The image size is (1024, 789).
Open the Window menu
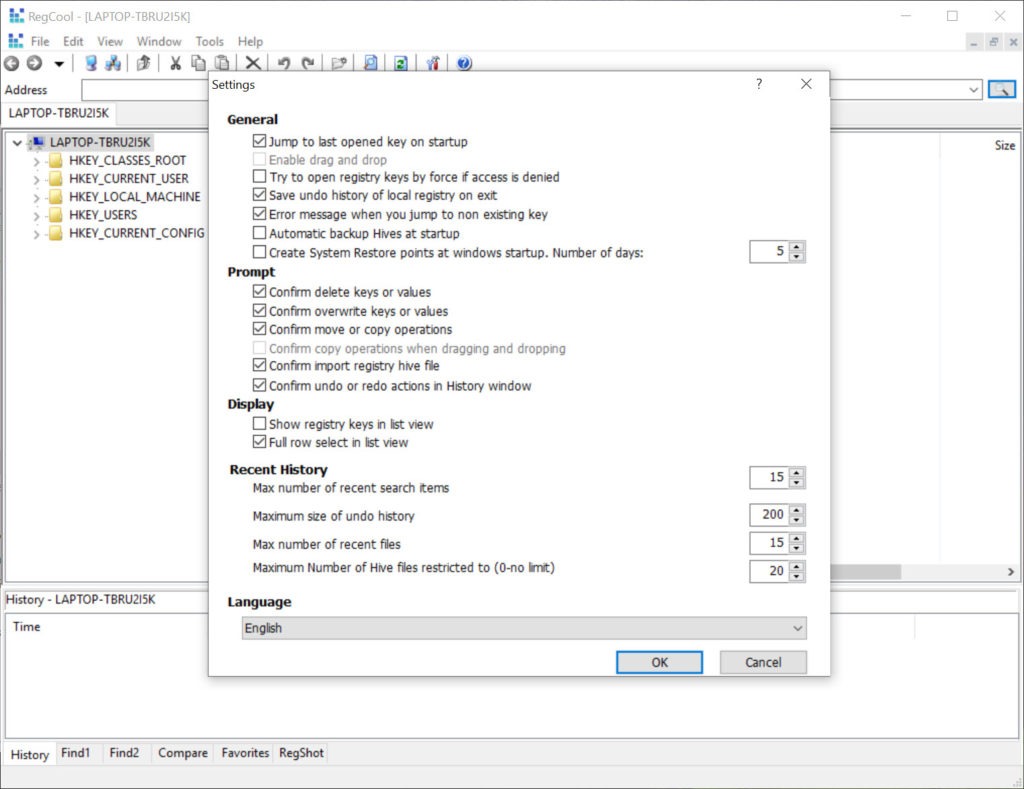pos(159,41)
